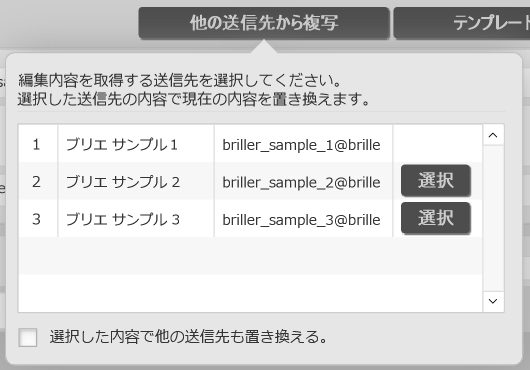Click row number 2 in the list
Viewport: 530px width, 370px height.
click(x=38, y=182)
